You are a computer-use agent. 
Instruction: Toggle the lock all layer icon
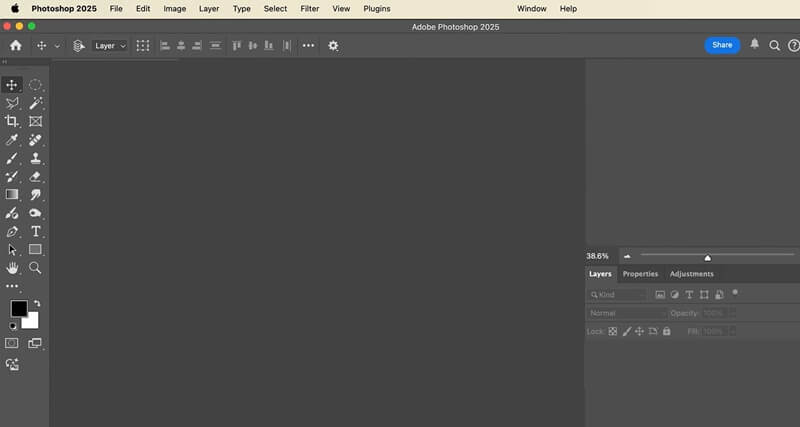click(666, 331)
